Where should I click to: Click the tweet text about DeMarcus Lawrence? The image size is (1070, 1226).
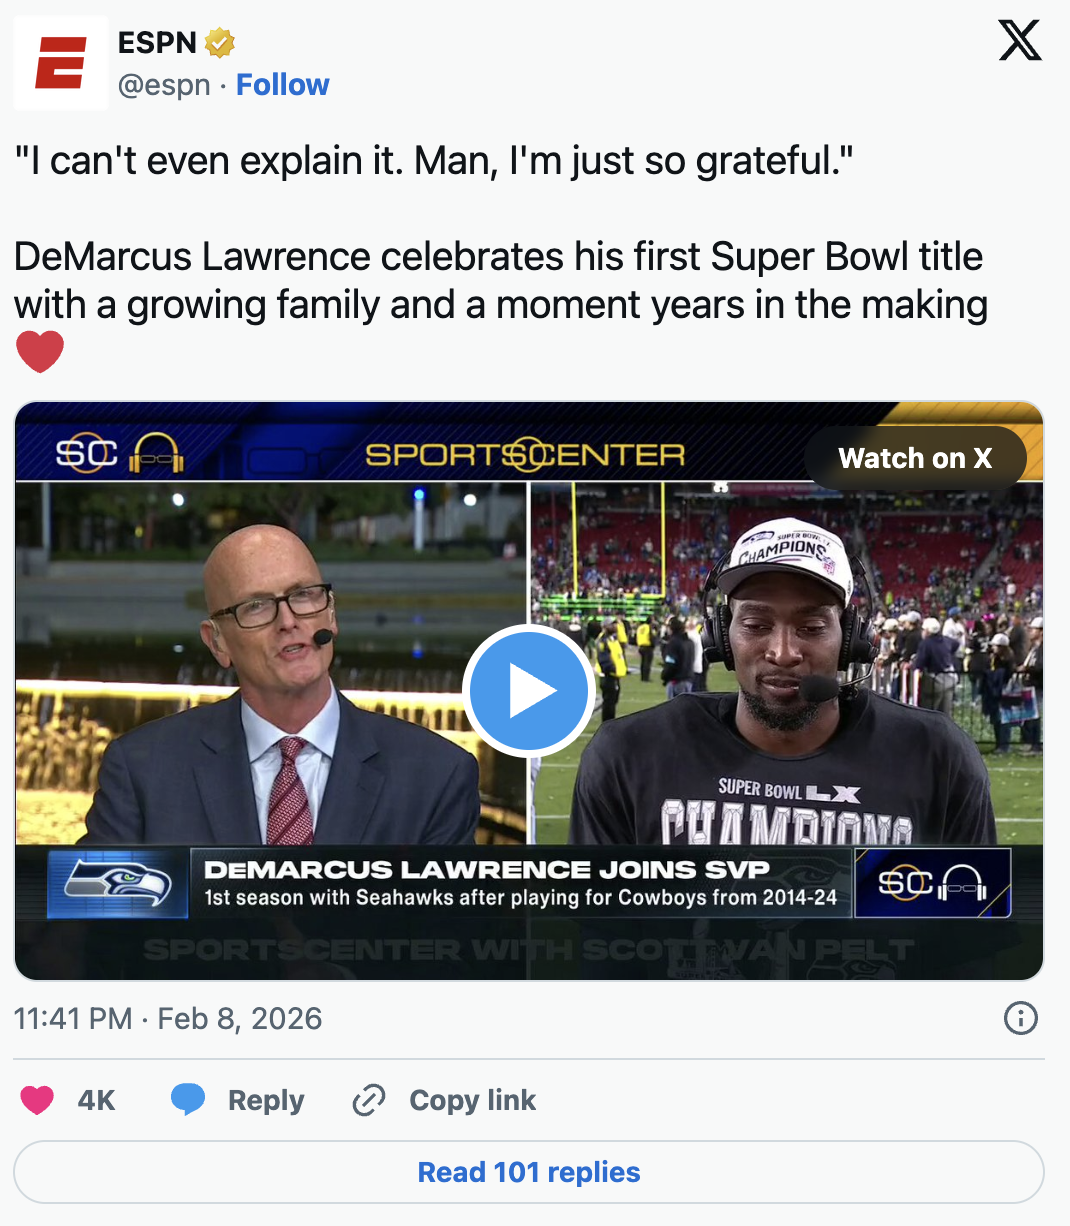pos(500,280)
